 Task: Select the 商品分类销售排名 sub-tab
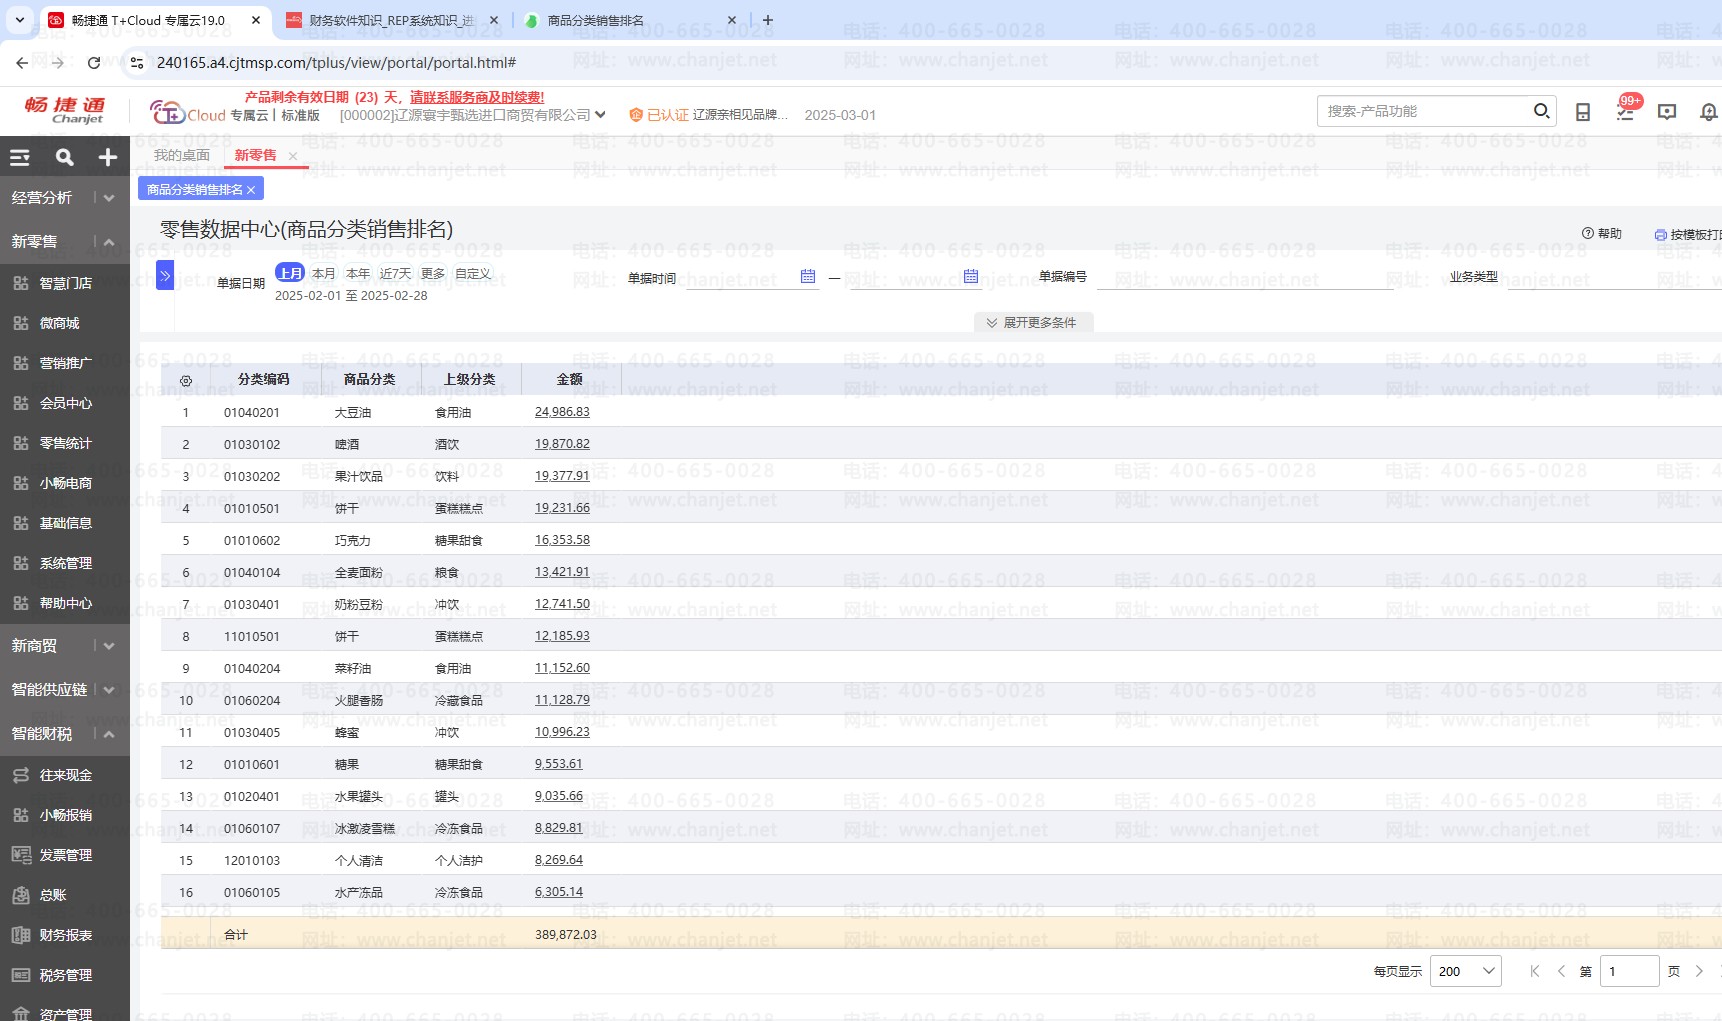point(195,189)
